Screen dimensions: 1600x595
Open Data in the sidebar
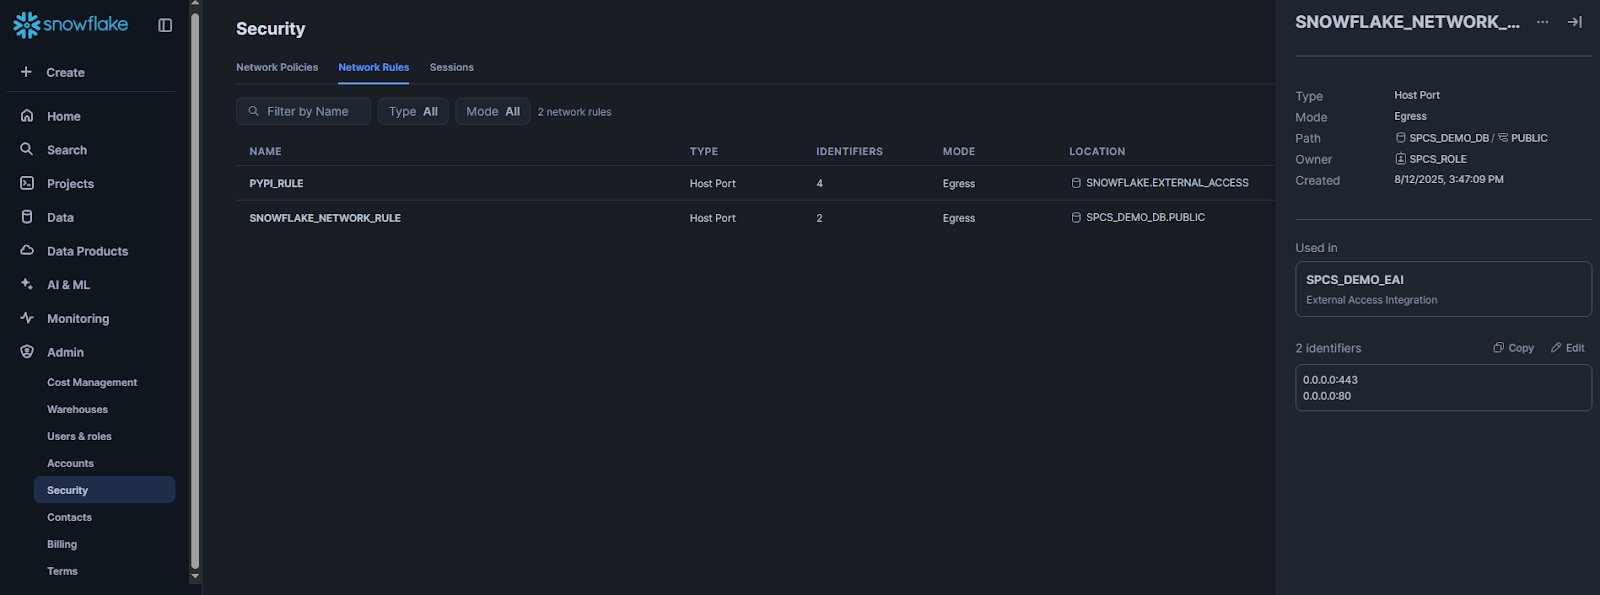click(x=60, y=217)
